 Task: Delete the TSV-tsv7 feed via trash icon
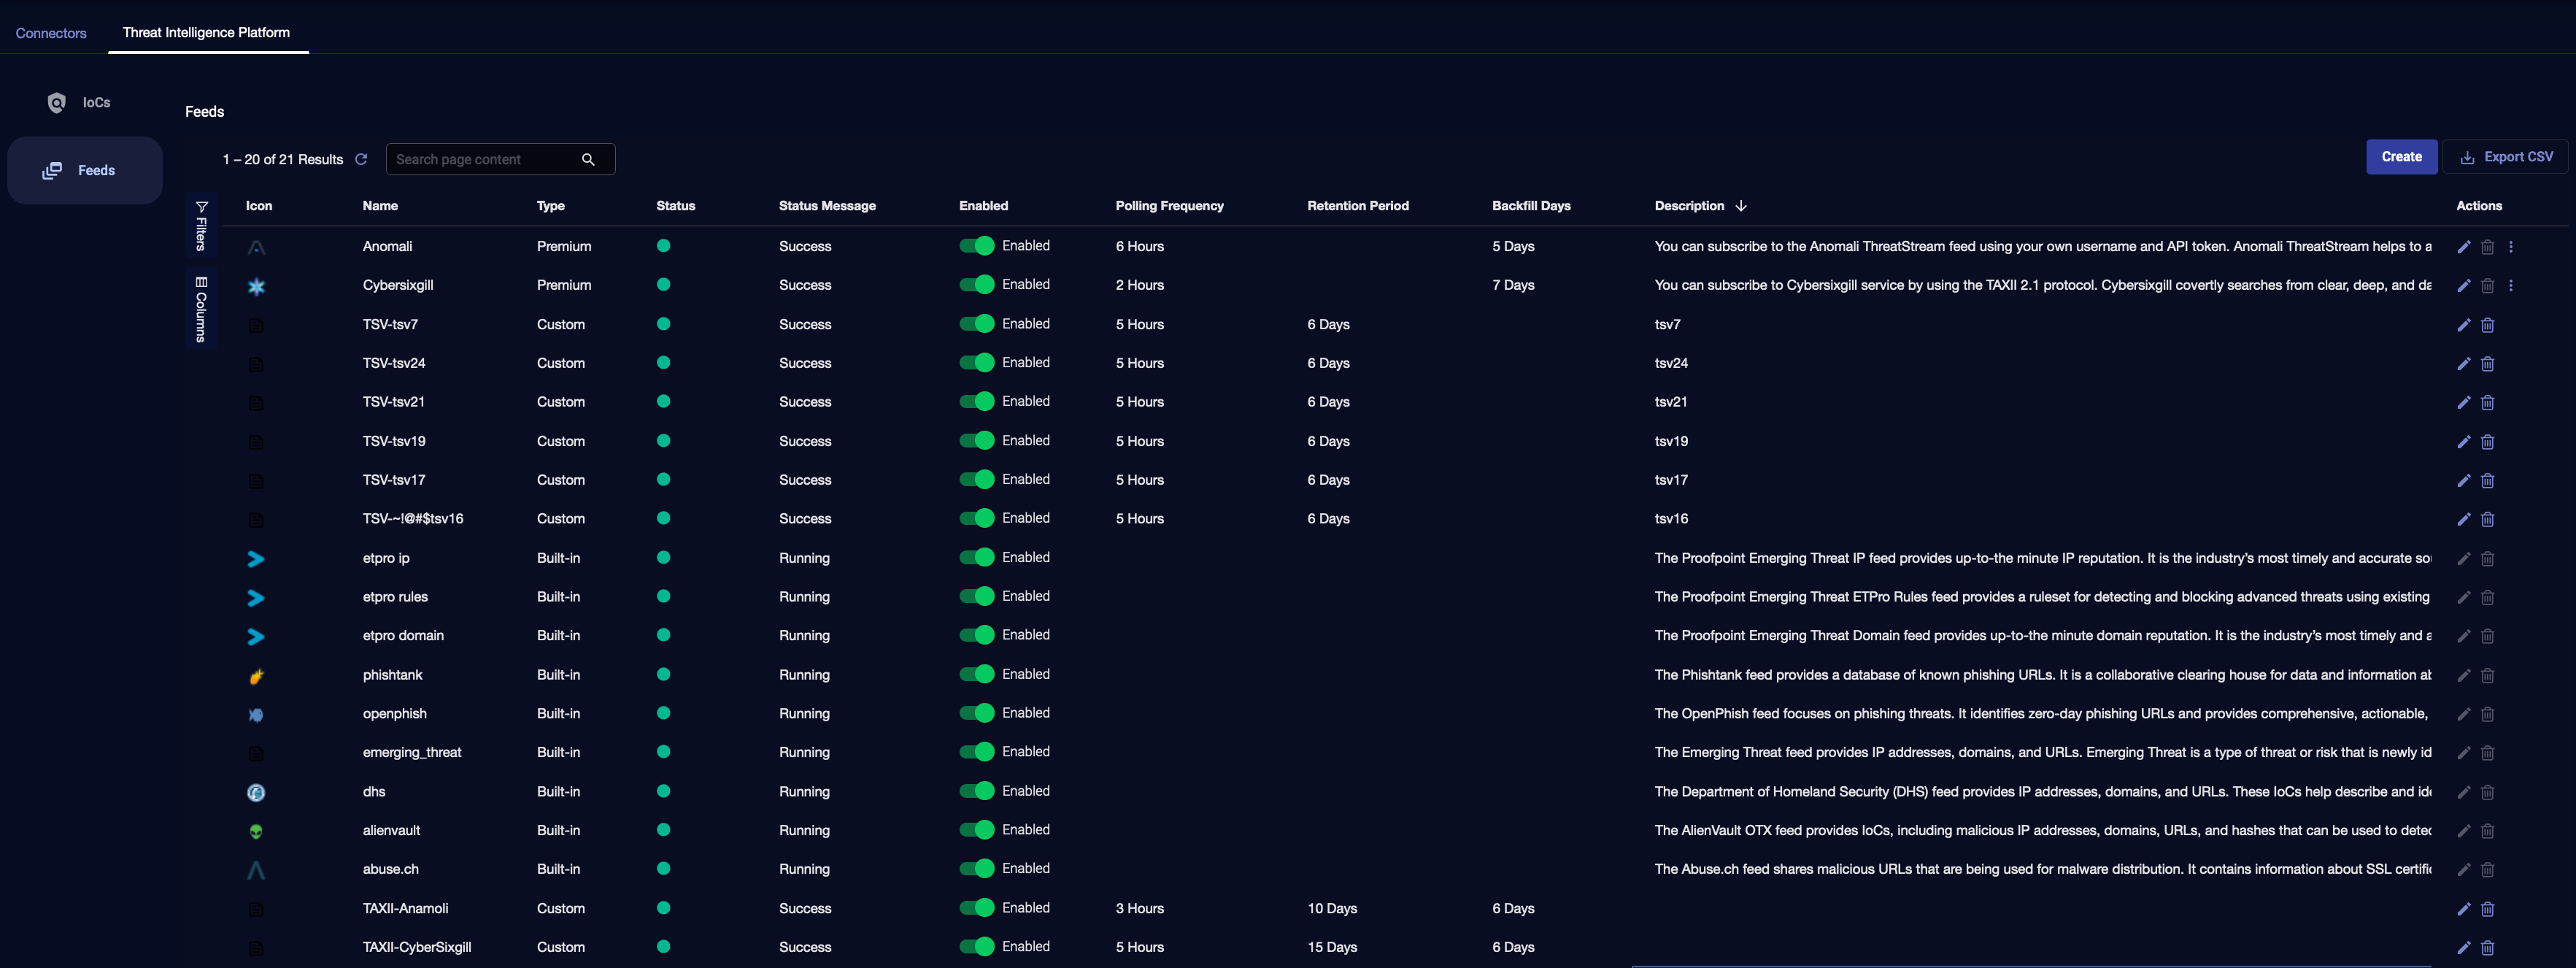2487,325
